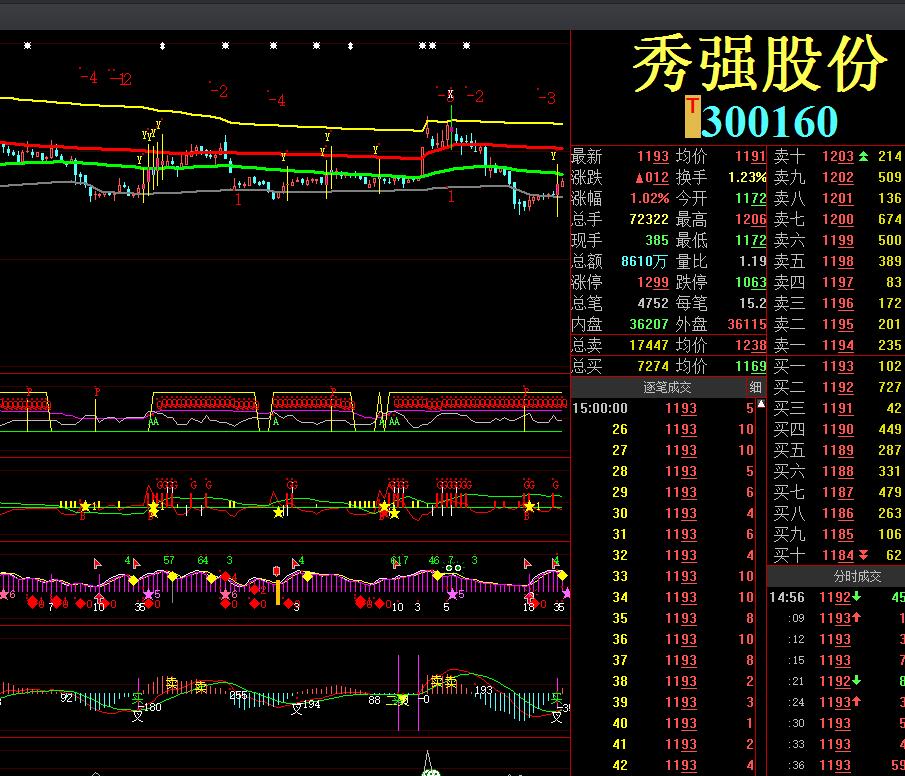Select the 卖九 ask price 1202
This screenshot has width=905, height=776.
pyautogui.click(x=837, y=177)
